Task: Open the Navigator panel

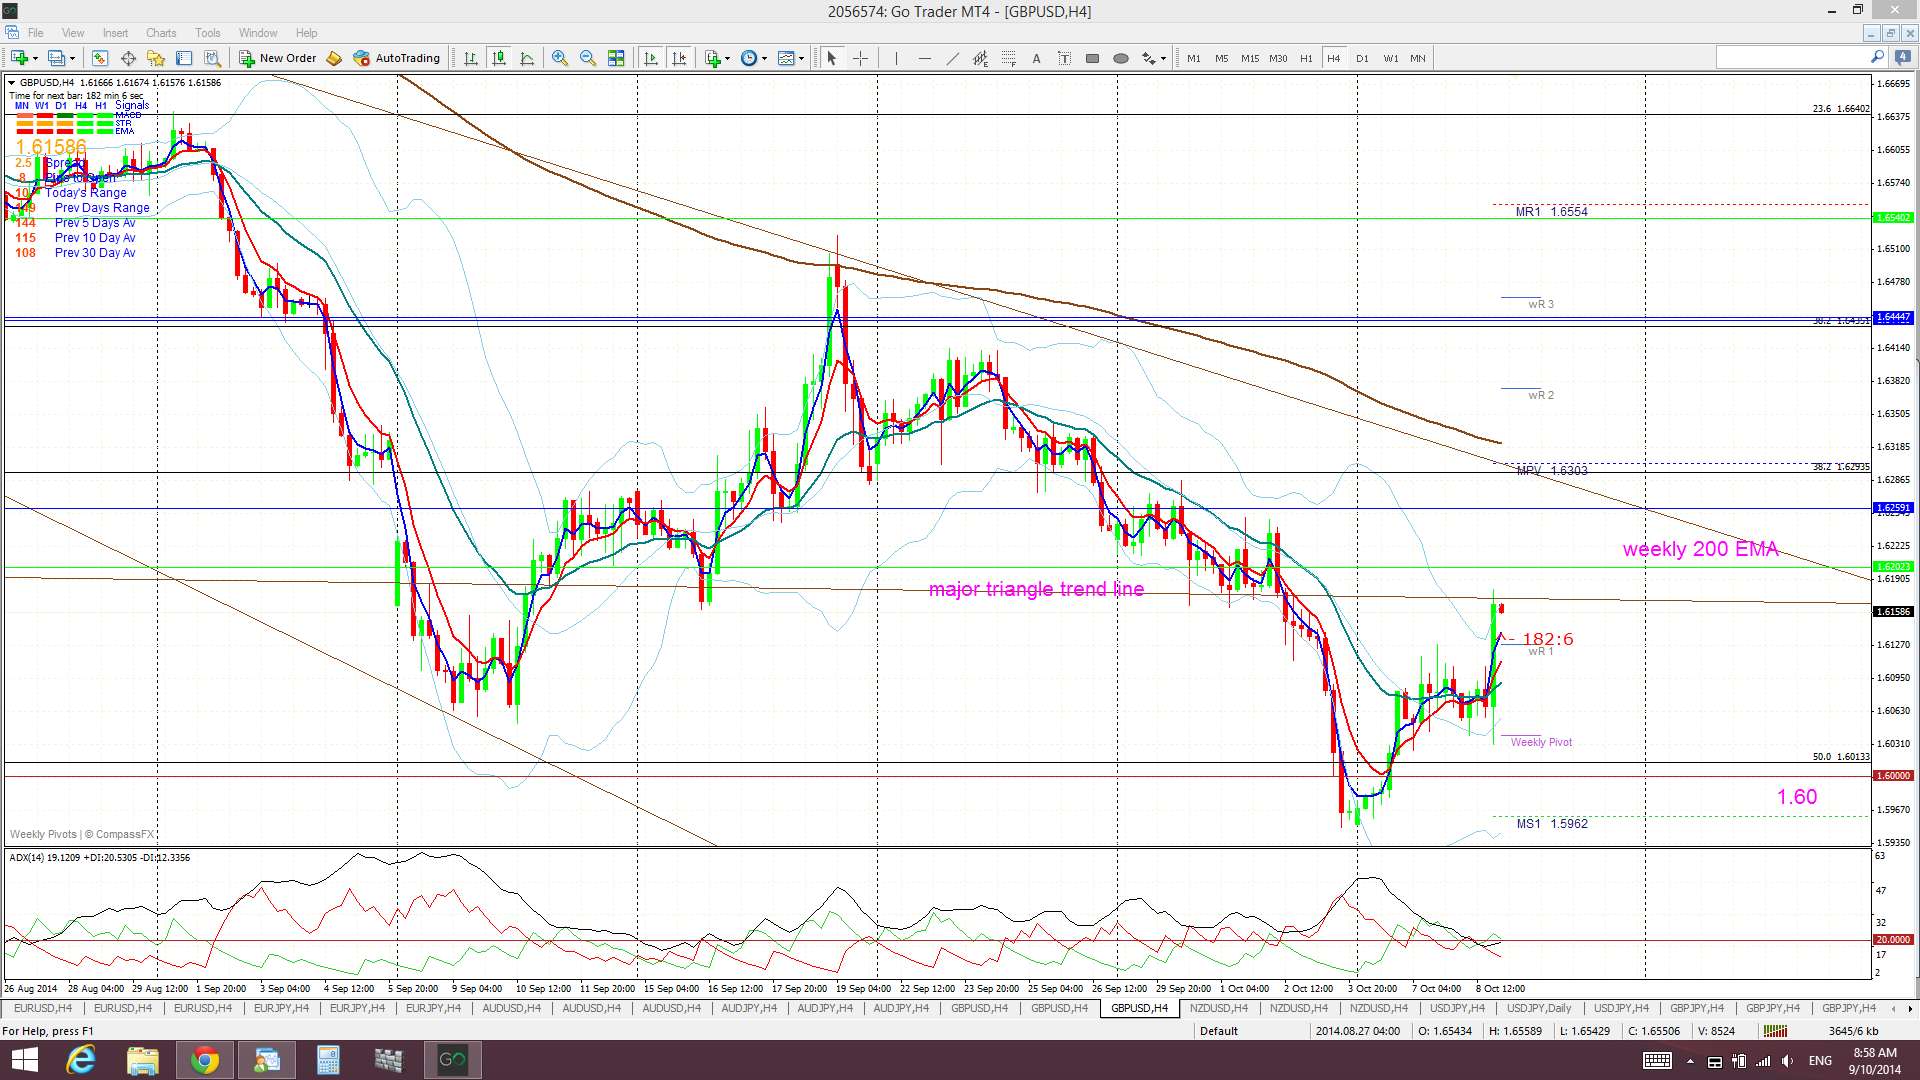Action: coord(156,58)
